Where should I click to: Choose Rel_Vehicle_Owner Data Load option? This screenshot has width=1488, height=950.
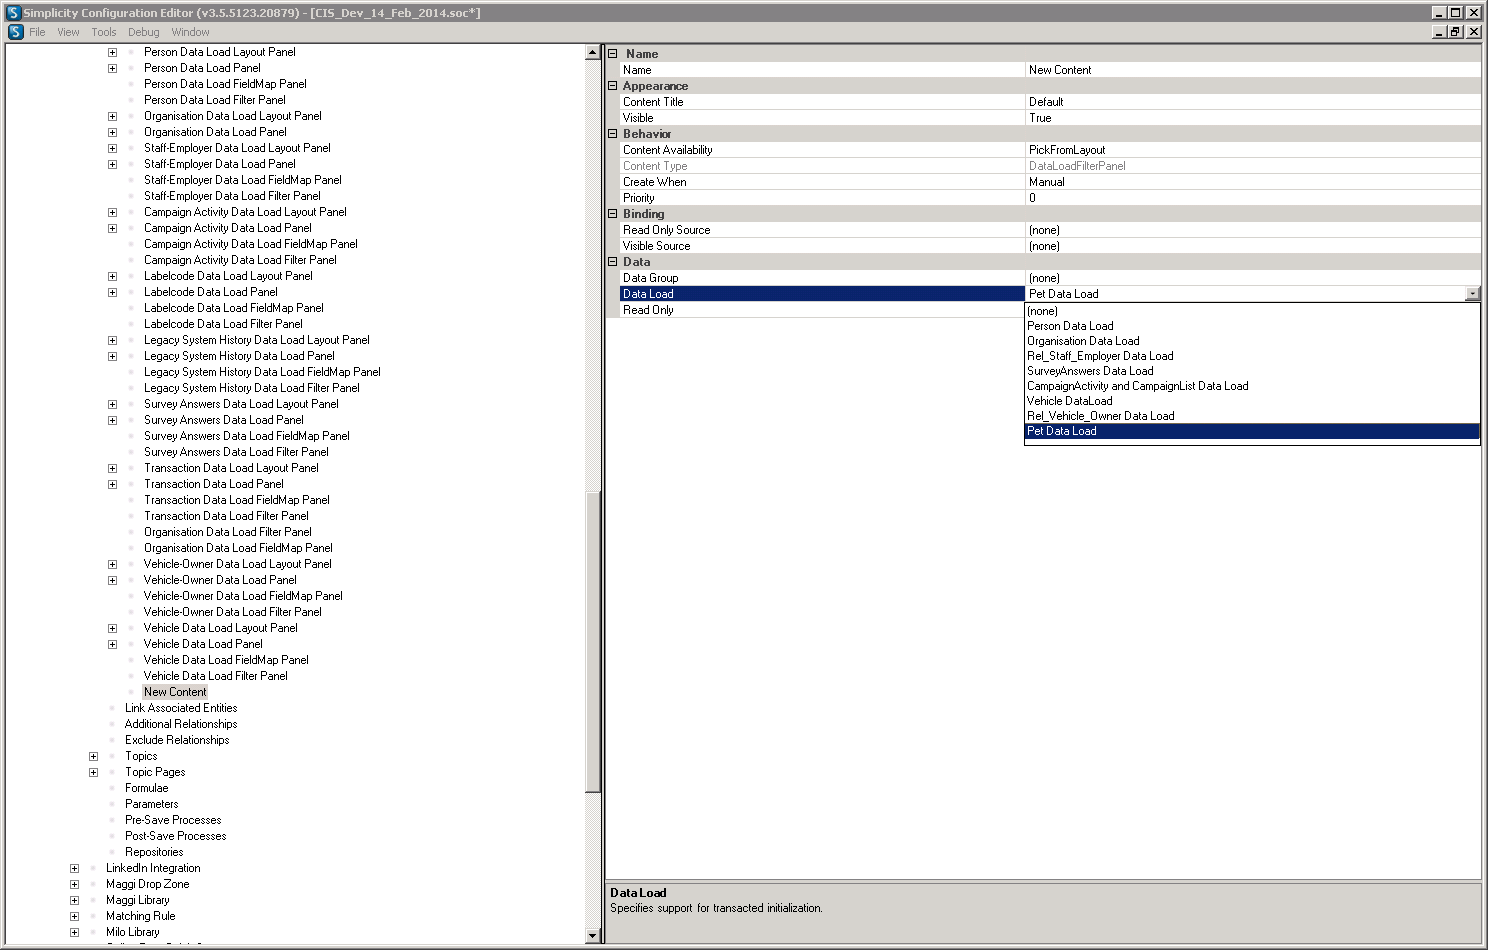pyautogui.click(x=1252, y=416)
